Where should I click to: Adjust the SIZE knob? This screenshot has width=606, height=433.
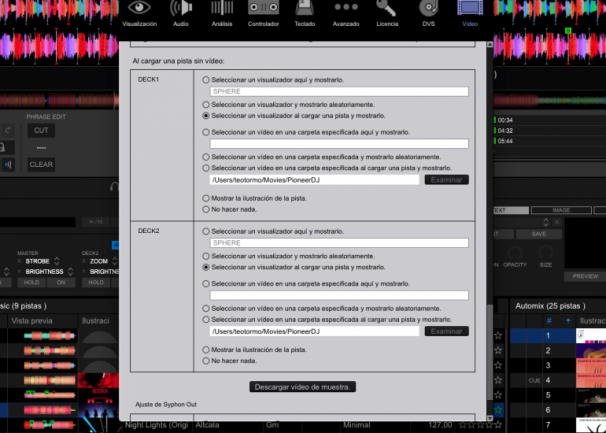(x=546, y=253)
